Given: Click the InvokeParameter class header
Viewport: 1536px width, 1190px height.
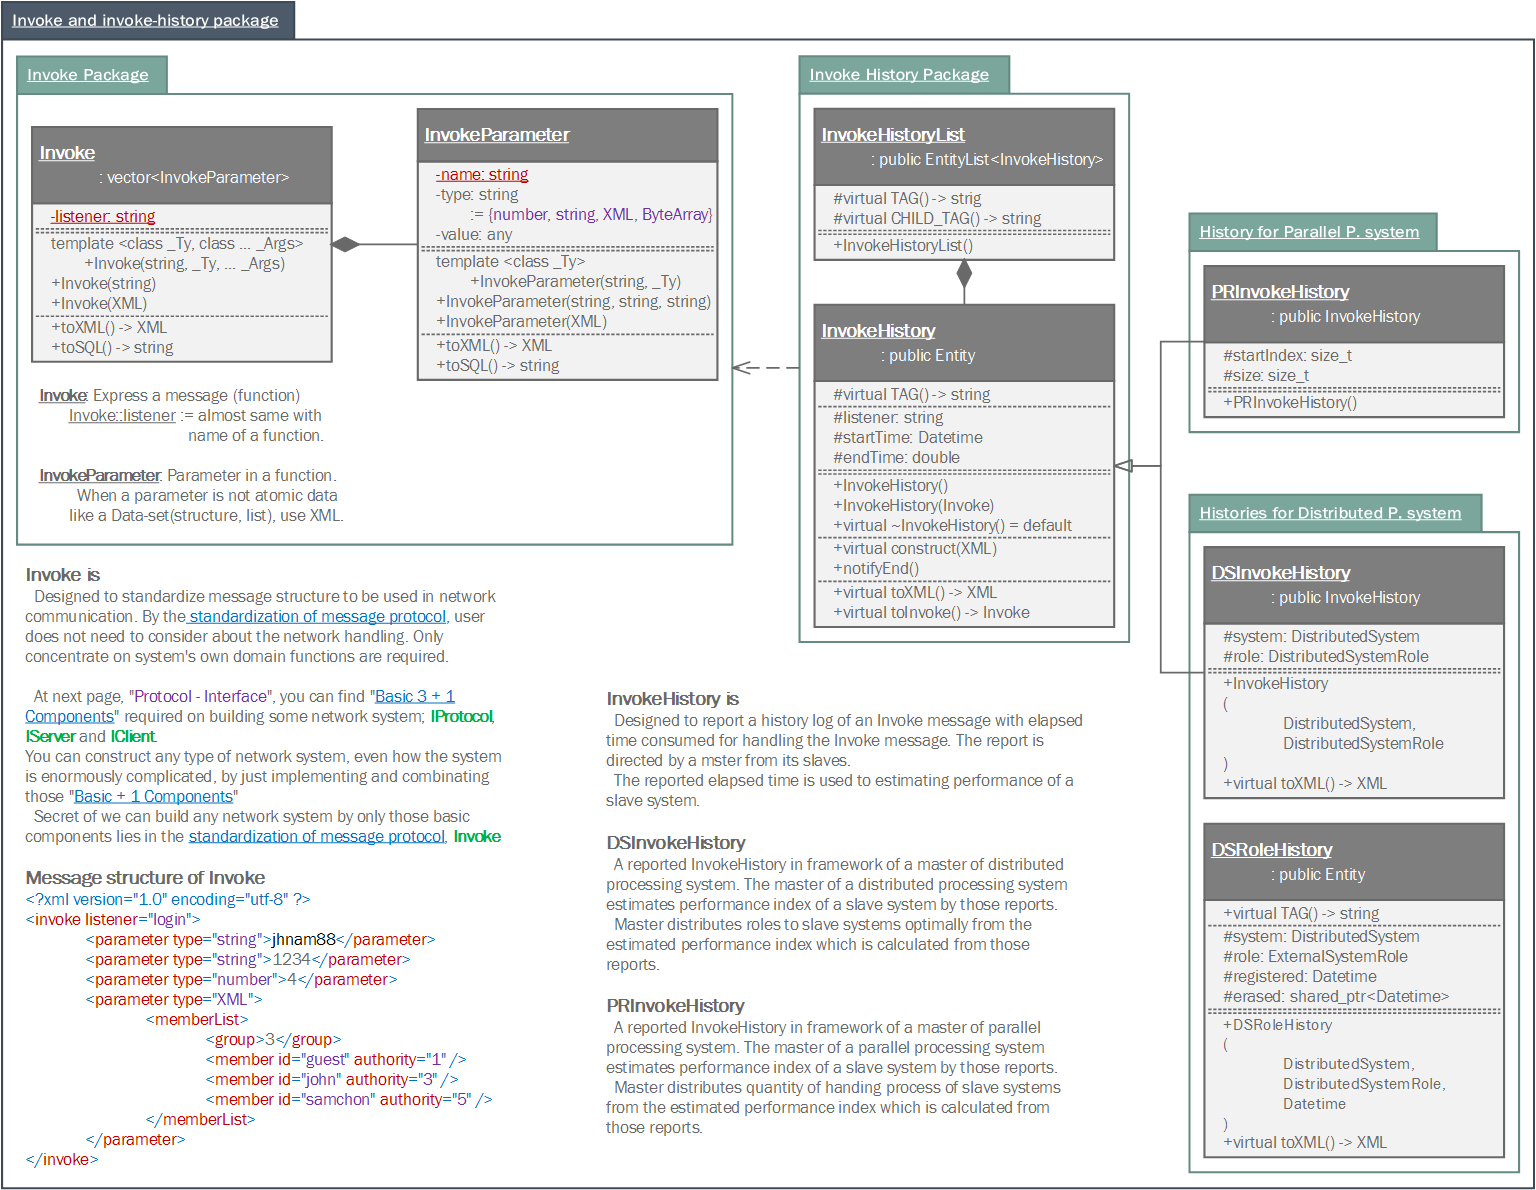Looking at the screenshot, I should [x=497, y=135].
